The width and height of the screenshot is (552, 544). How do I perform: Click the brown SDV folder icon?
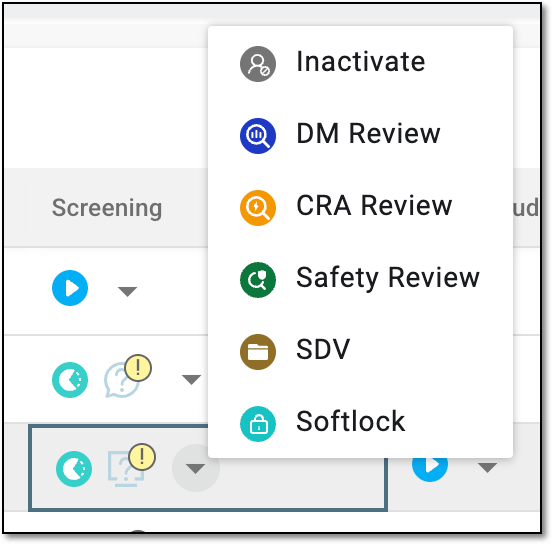(x=258, y=352)
